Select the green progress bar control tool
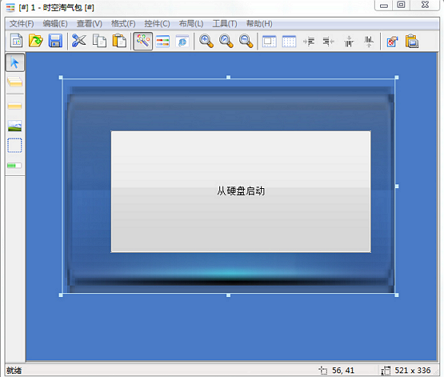The height and width of the screenshot is (377, 444). click(x=14, y=165)
